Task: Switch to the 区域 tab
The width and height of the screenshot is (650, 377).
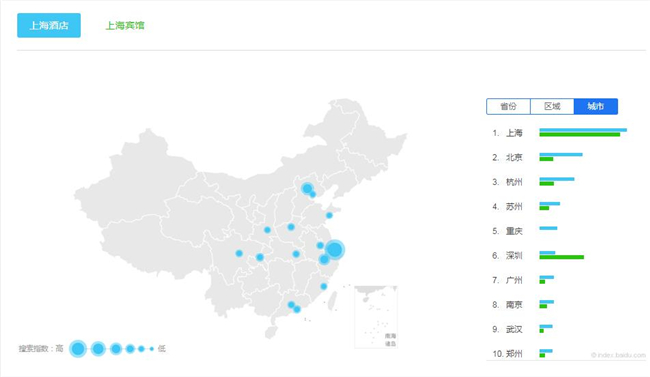Action: [x=552, y=107]
